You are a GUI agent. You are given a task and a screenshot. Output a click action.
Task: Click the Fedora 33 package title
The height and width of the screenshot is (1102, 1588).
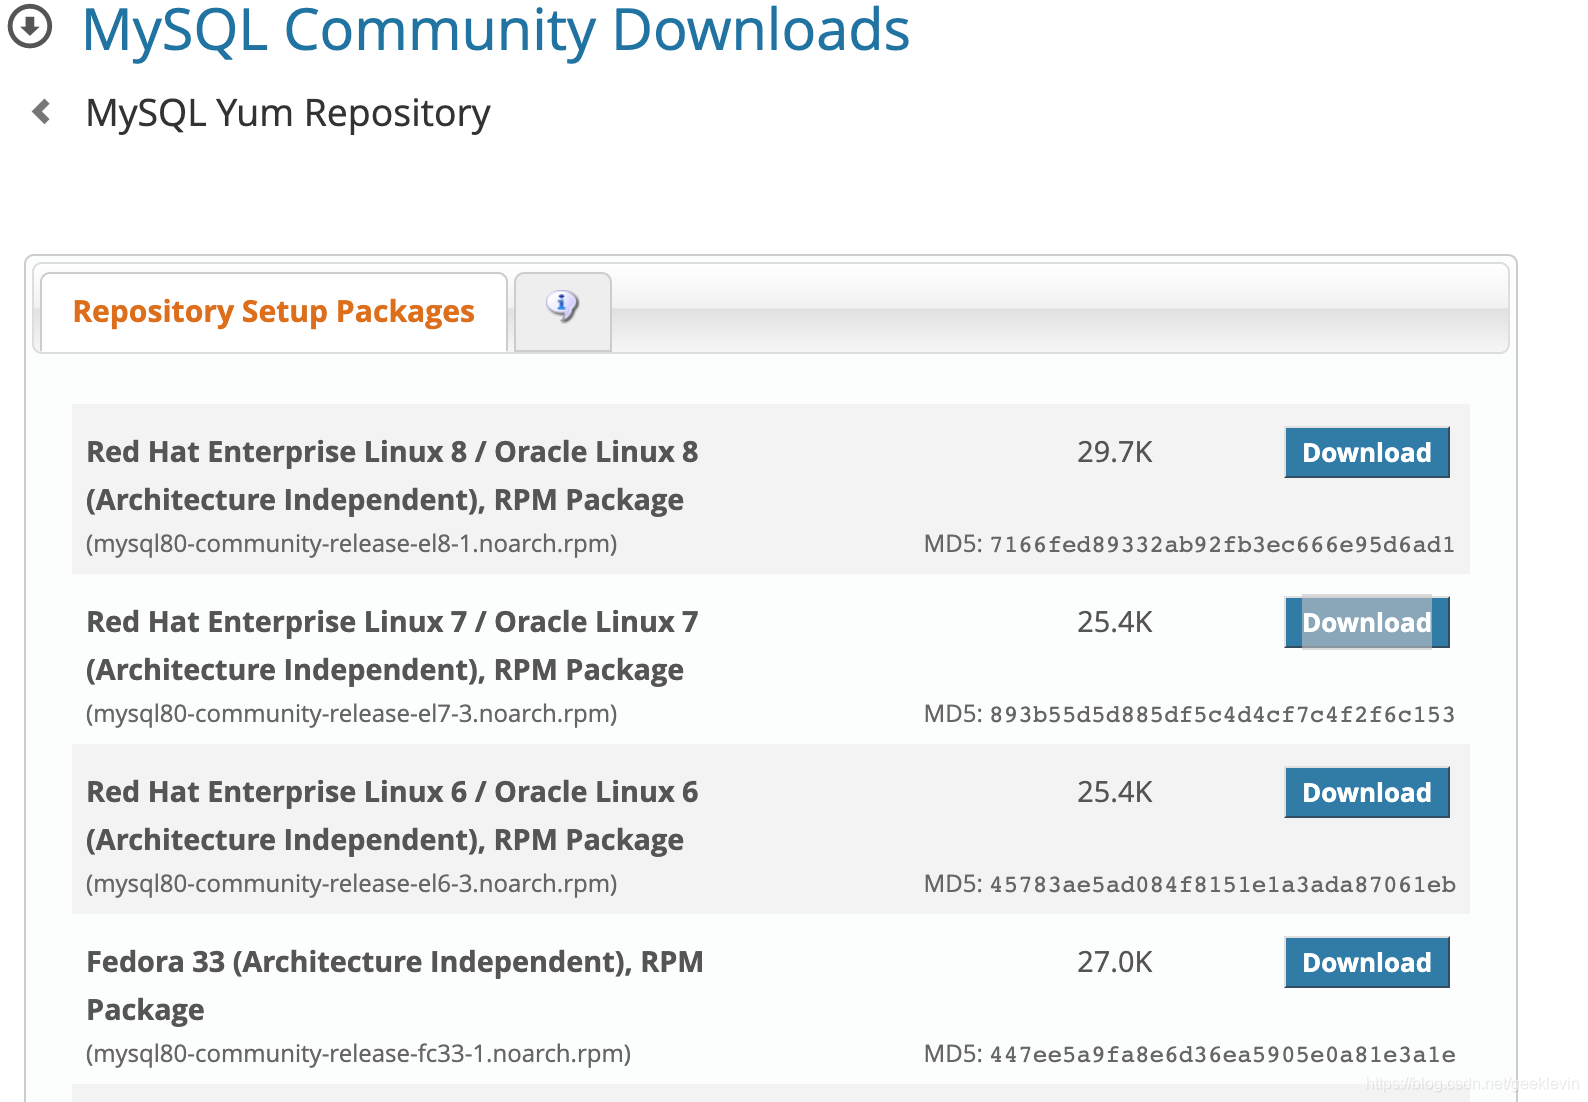point(395,986)
